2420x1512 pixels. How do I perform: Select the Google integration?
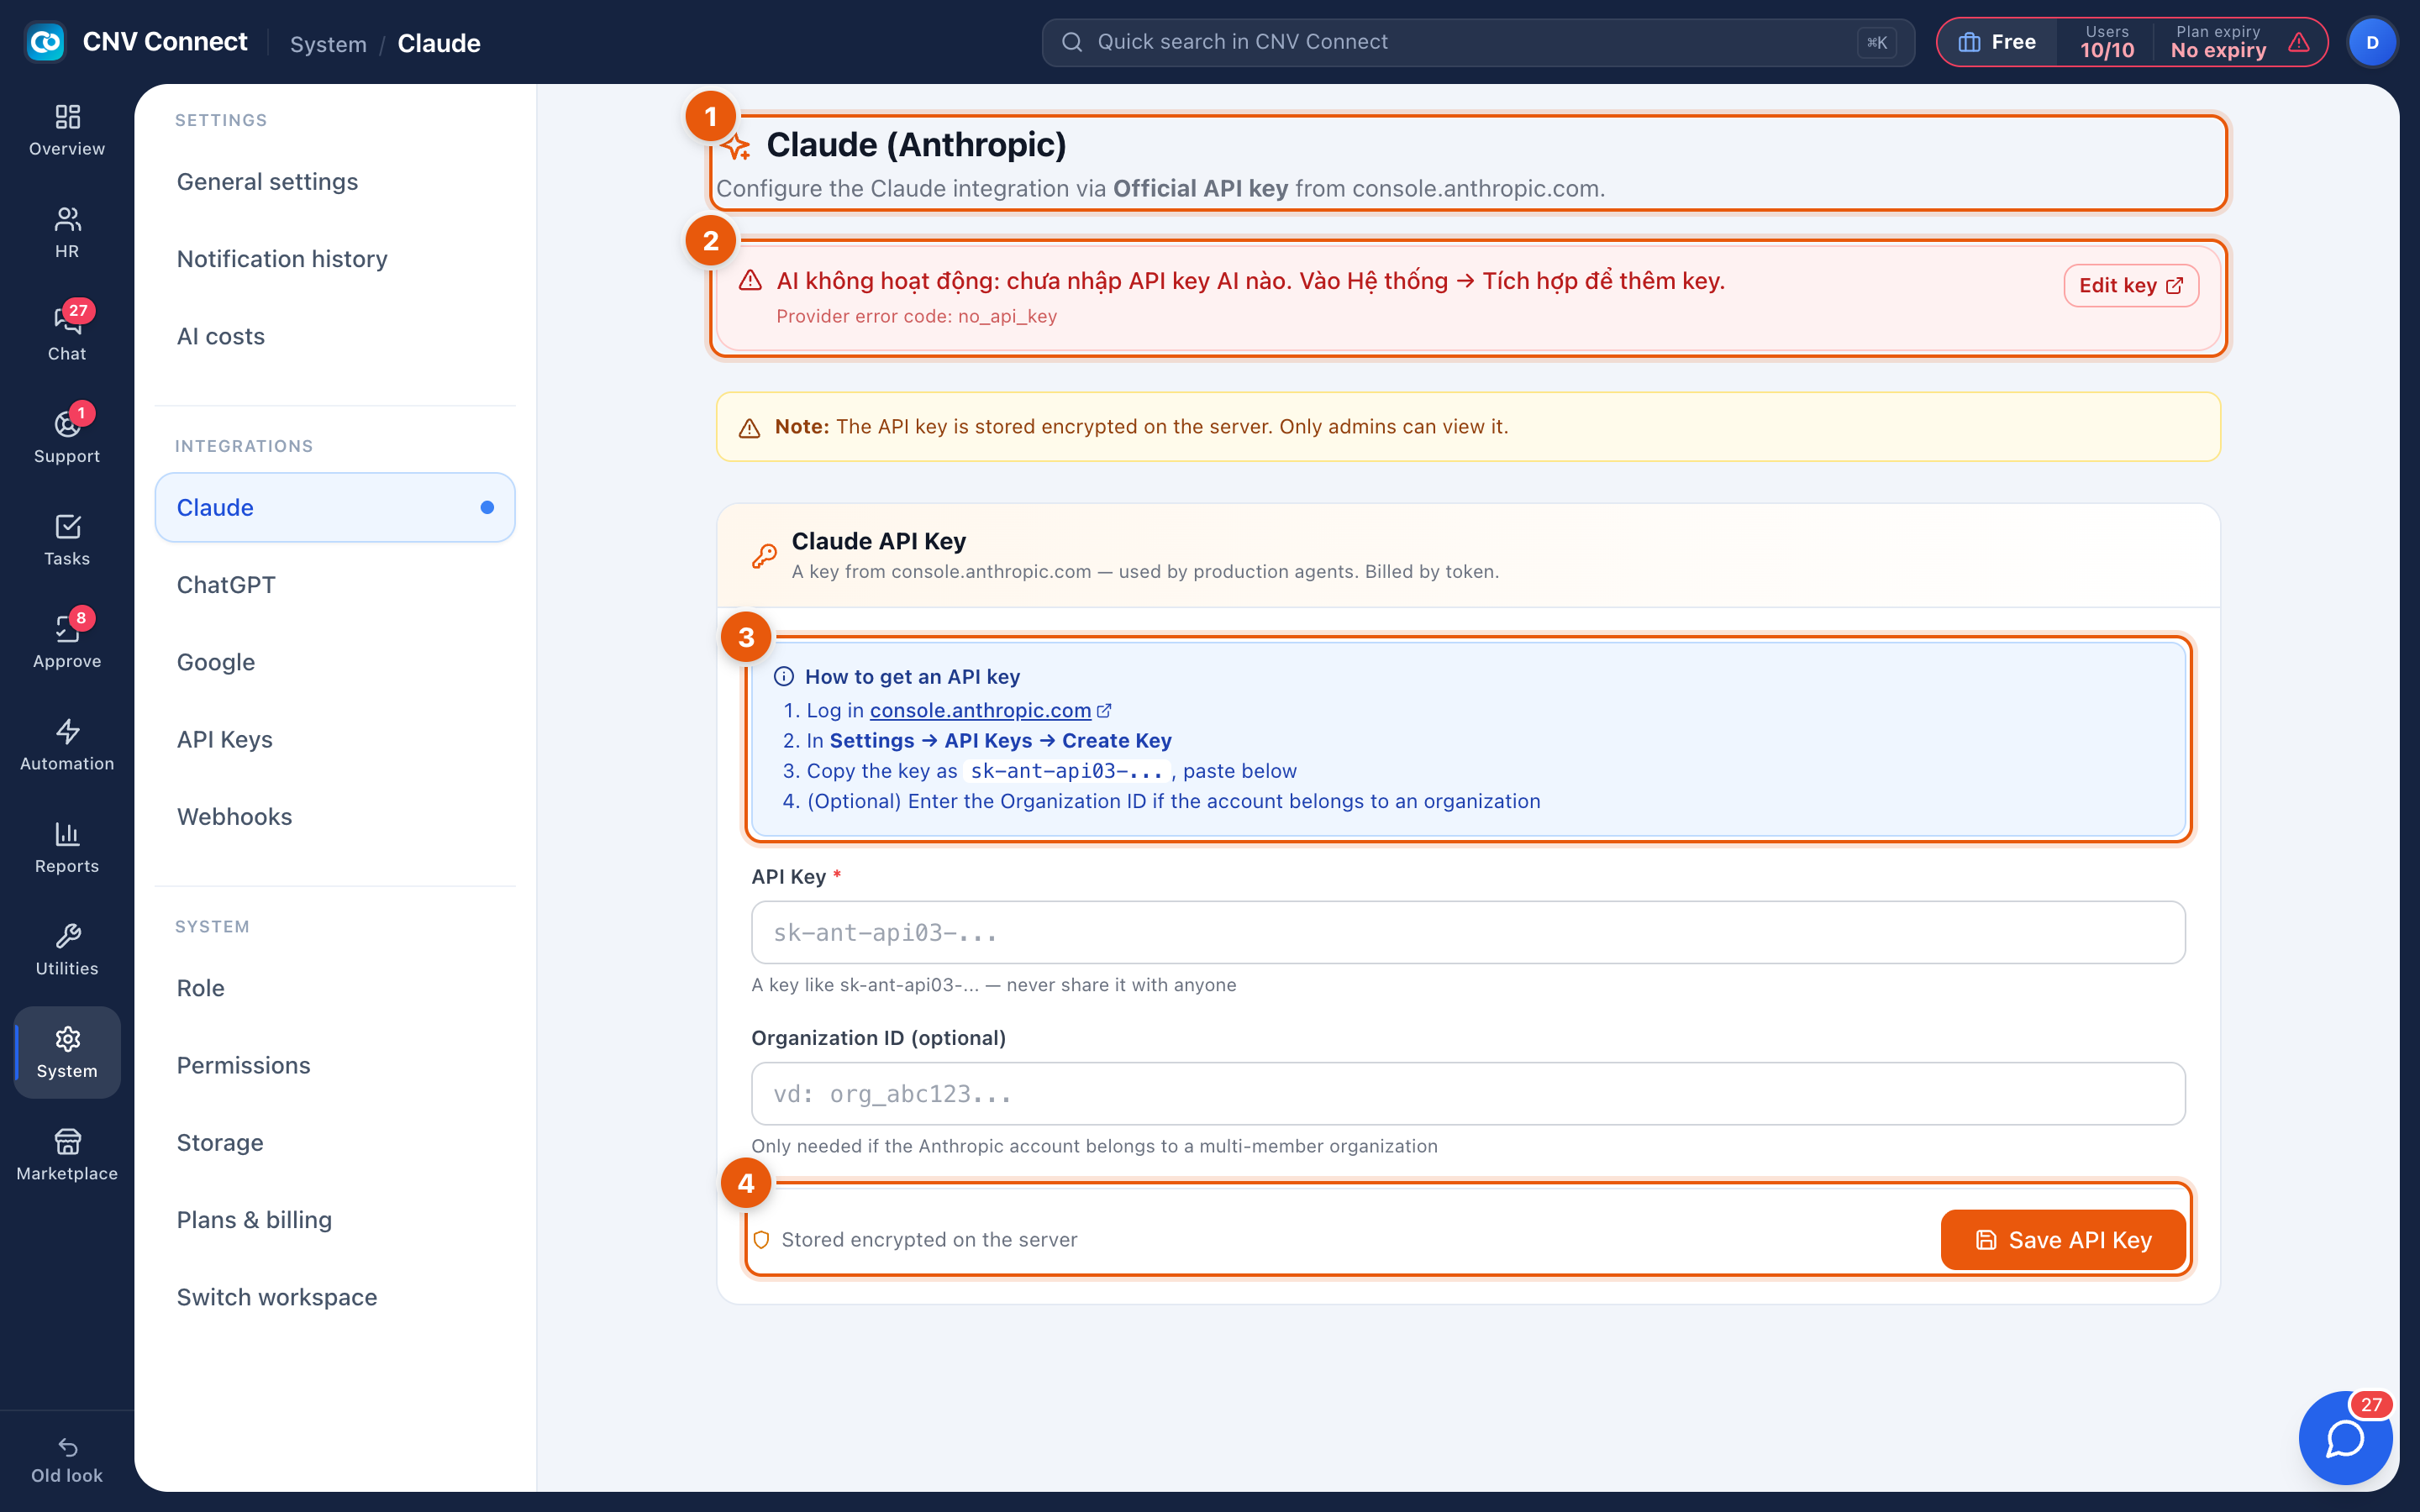pos(335,662)
